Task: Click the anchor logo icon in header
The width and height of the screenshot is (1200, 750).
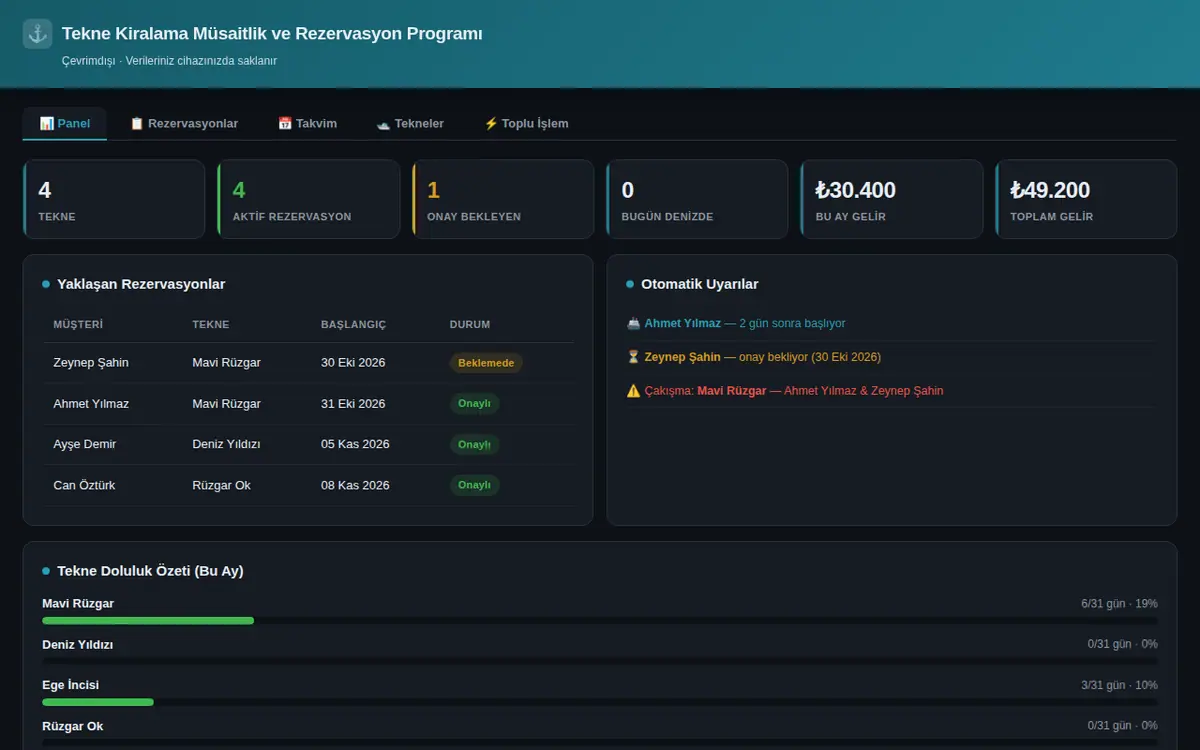Action: (x=38, y=34)
